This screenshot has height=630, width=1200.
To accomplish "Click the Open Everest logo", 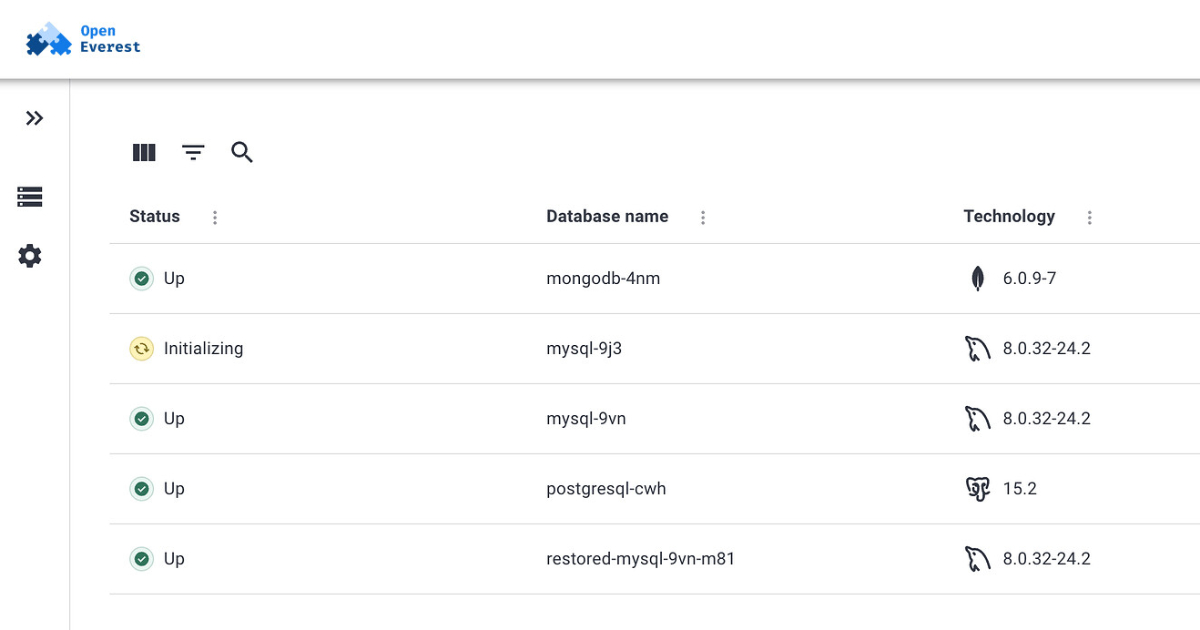I will 83,40.
